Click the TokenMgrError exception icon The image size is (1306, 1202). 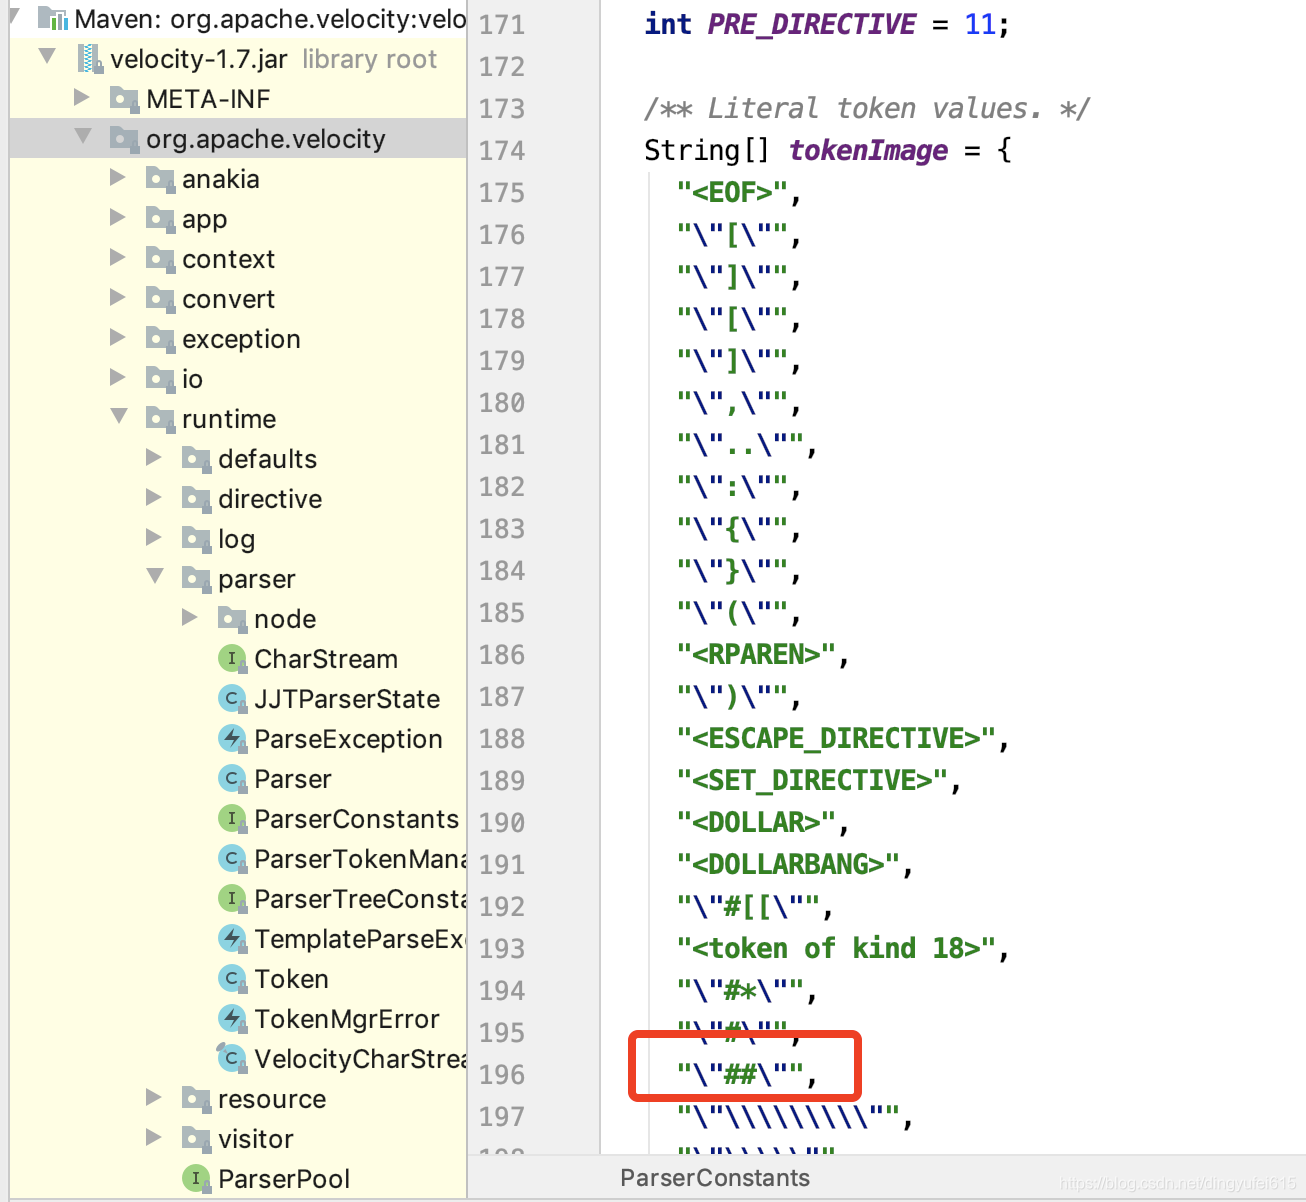232,1019
